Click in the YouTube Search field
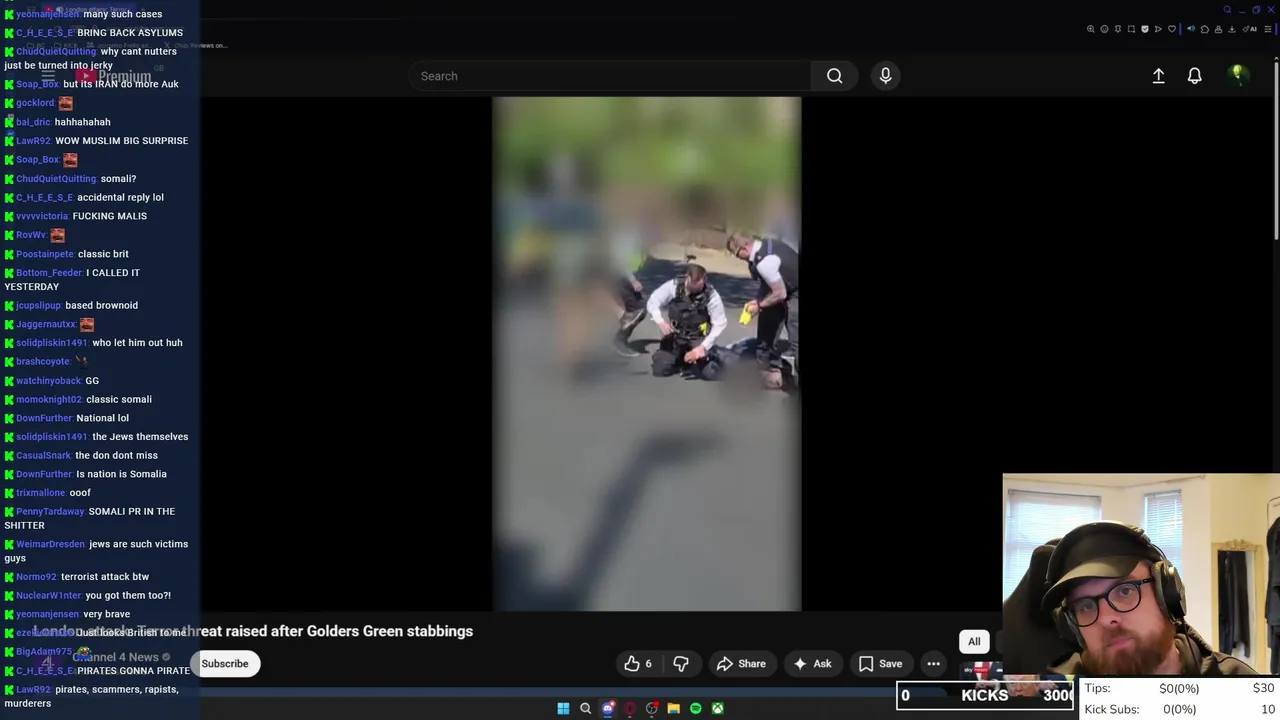Image resolution: width=1280 pixels, height=720 pixels. coord(610,76)
